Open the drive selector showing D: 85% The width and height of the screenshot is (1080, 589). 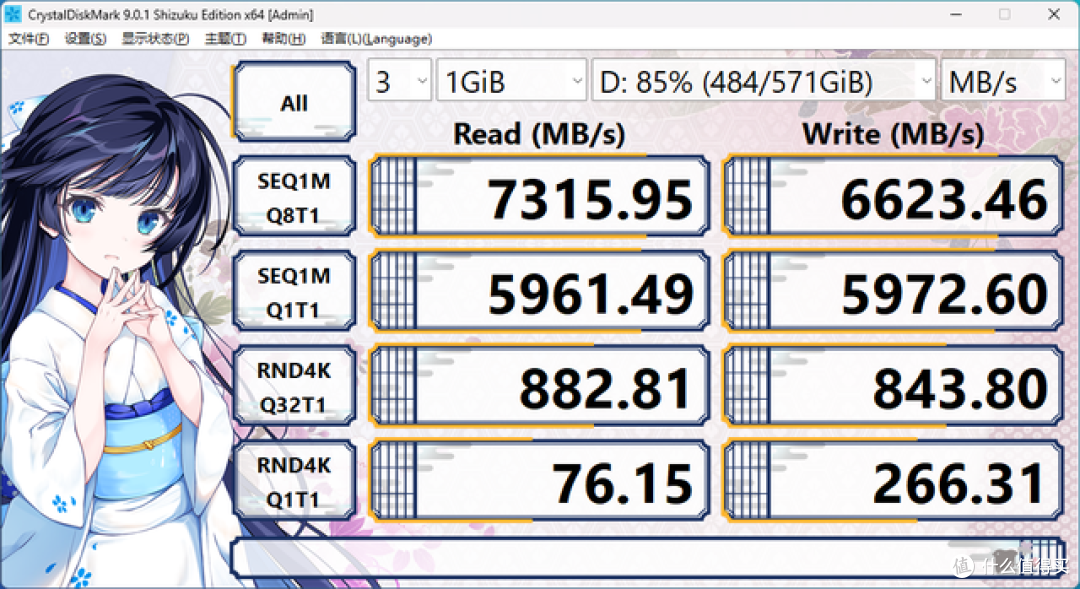(764, 81)
